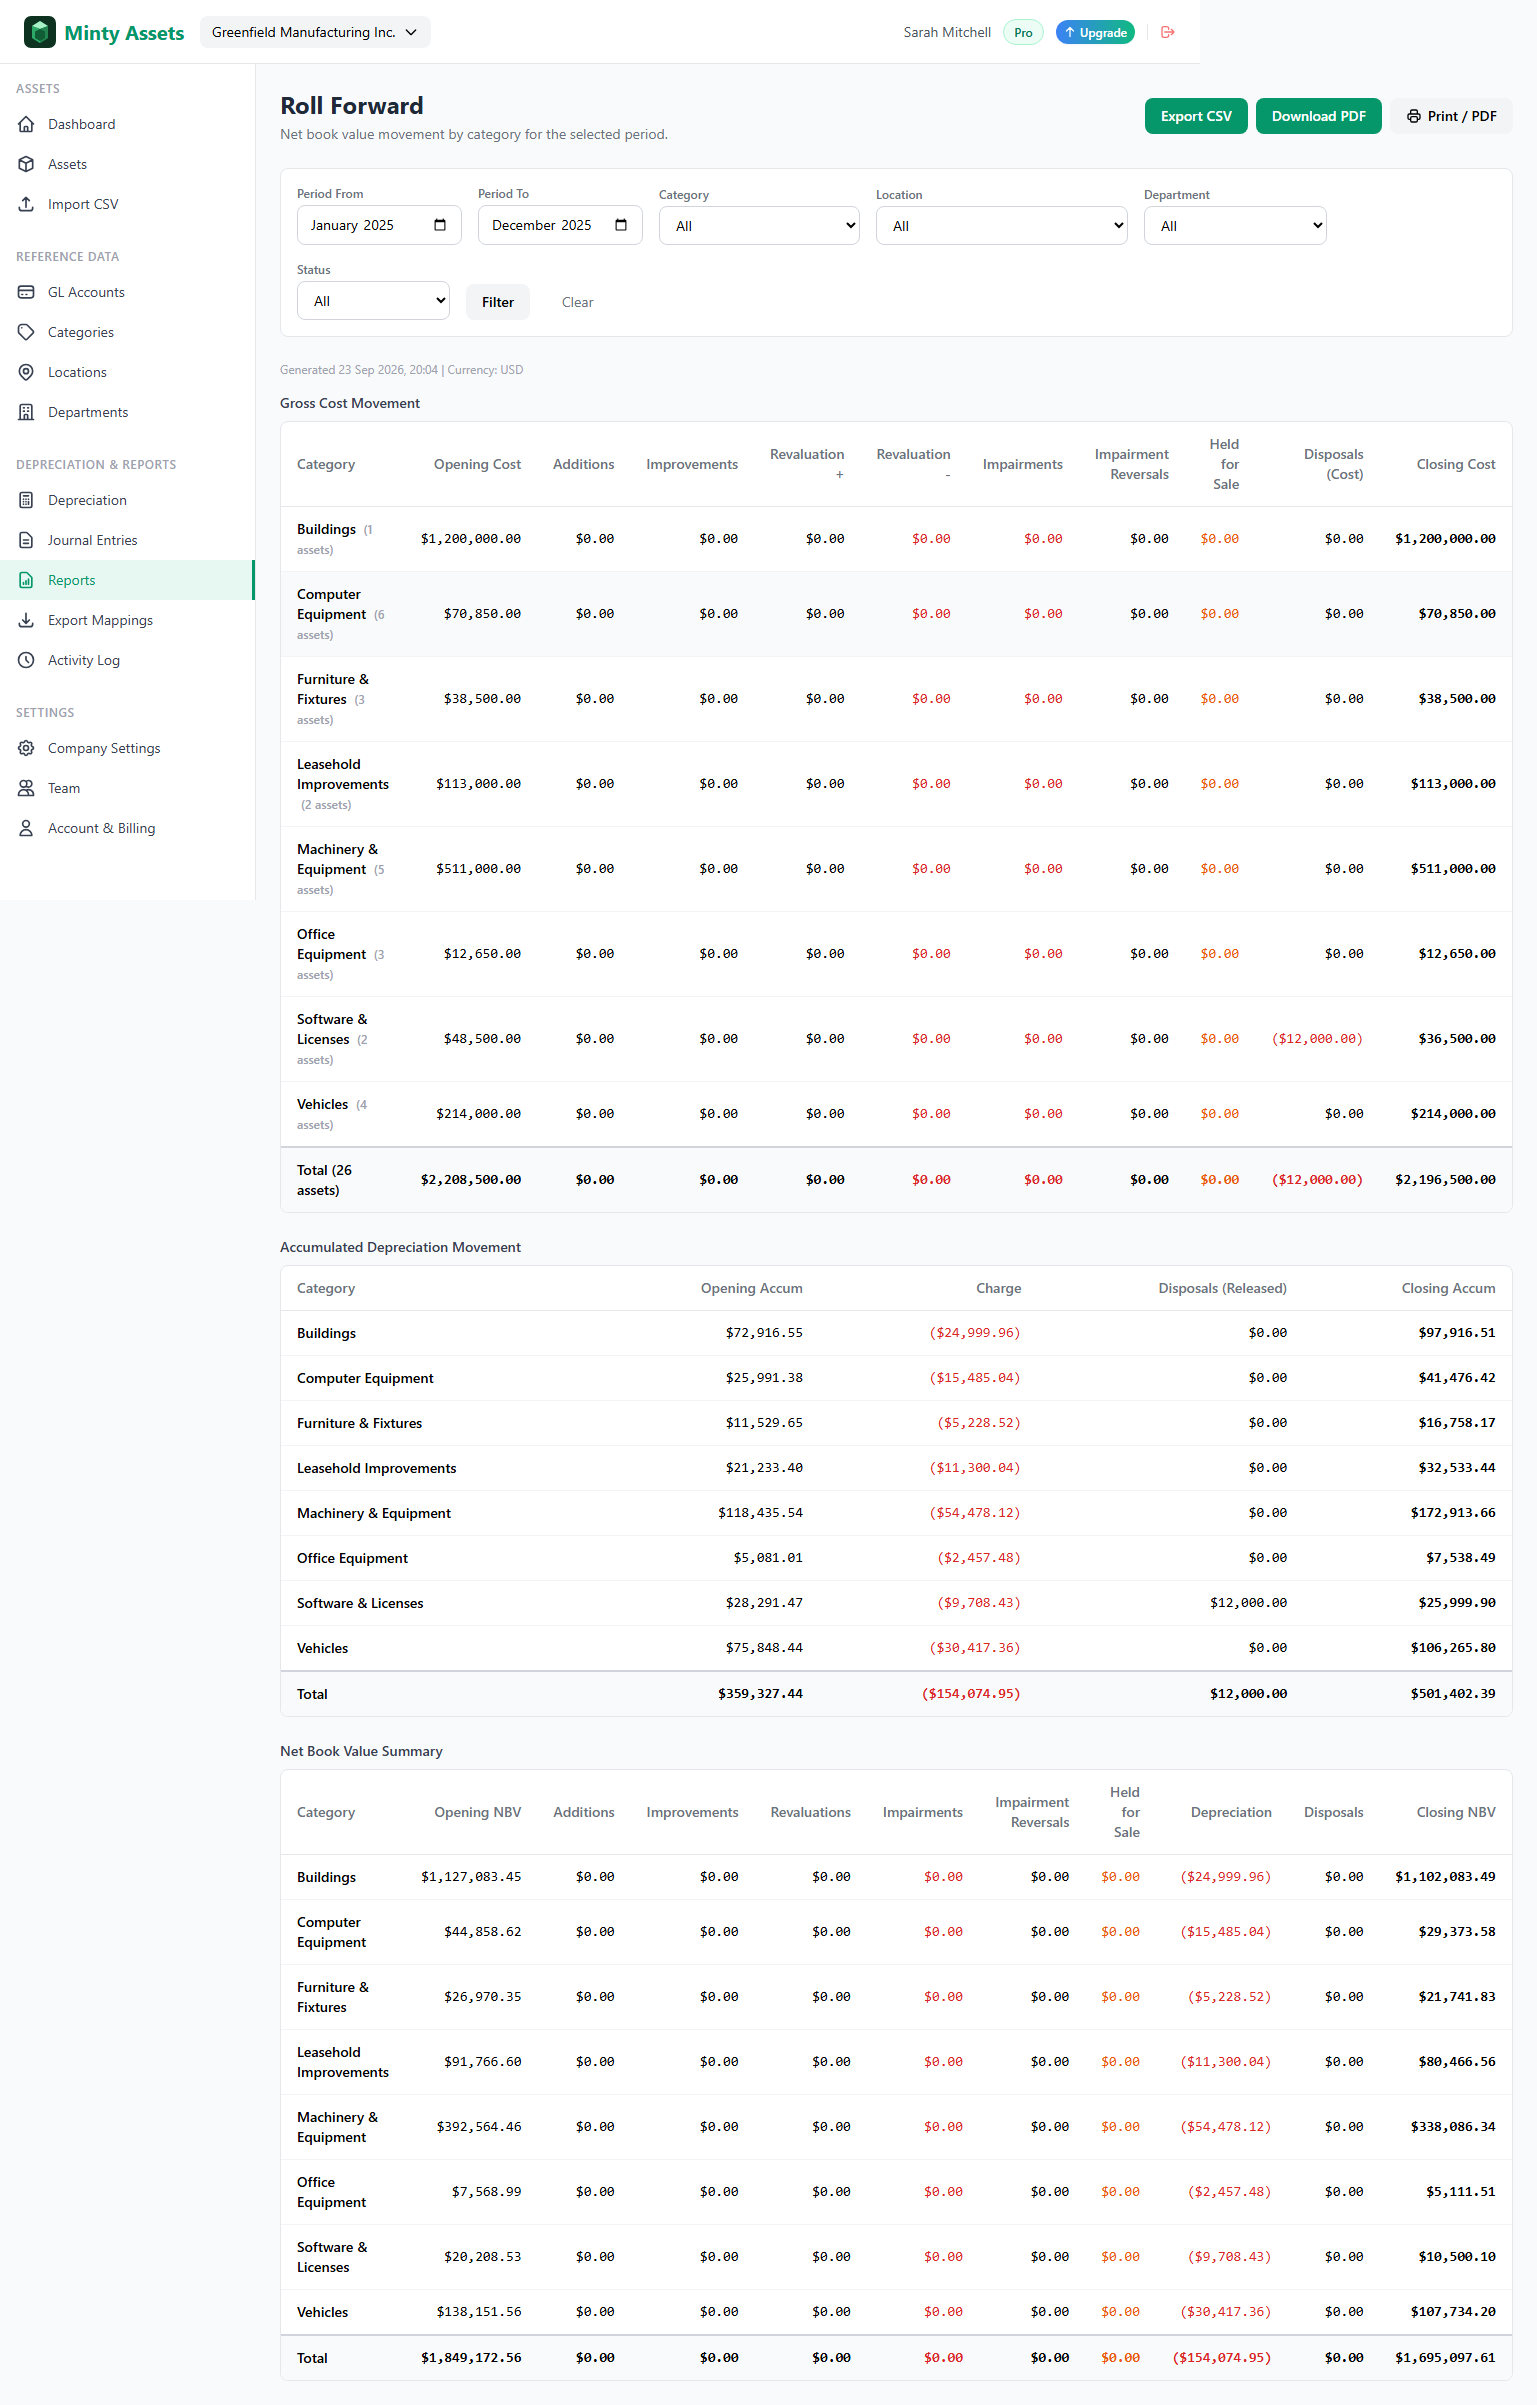The image size is (1537, 2405).
Task: Open the Period To calendar picker icon
Action: pos(621,225)
